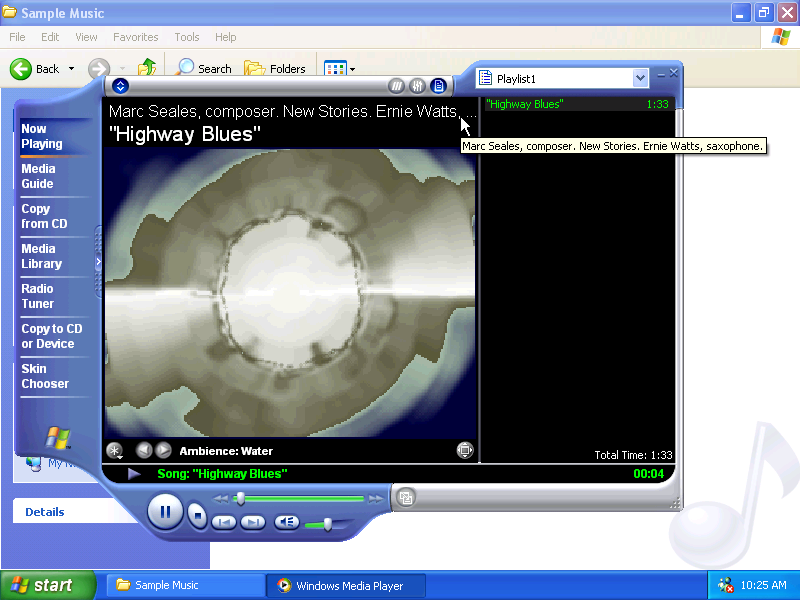Click the Ambience: Water visualization label

[226, 451]
